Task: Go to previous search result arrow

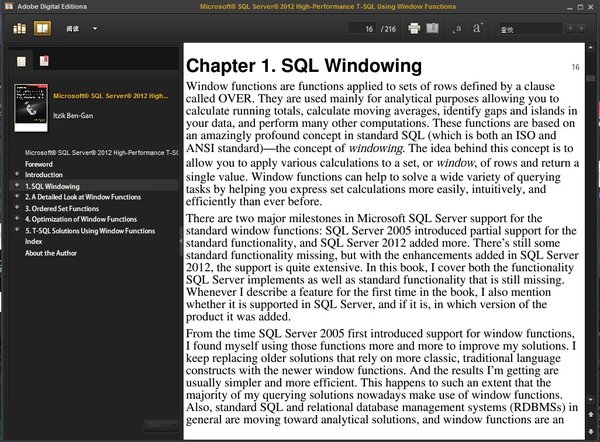Action: click(x=570, y=28)
